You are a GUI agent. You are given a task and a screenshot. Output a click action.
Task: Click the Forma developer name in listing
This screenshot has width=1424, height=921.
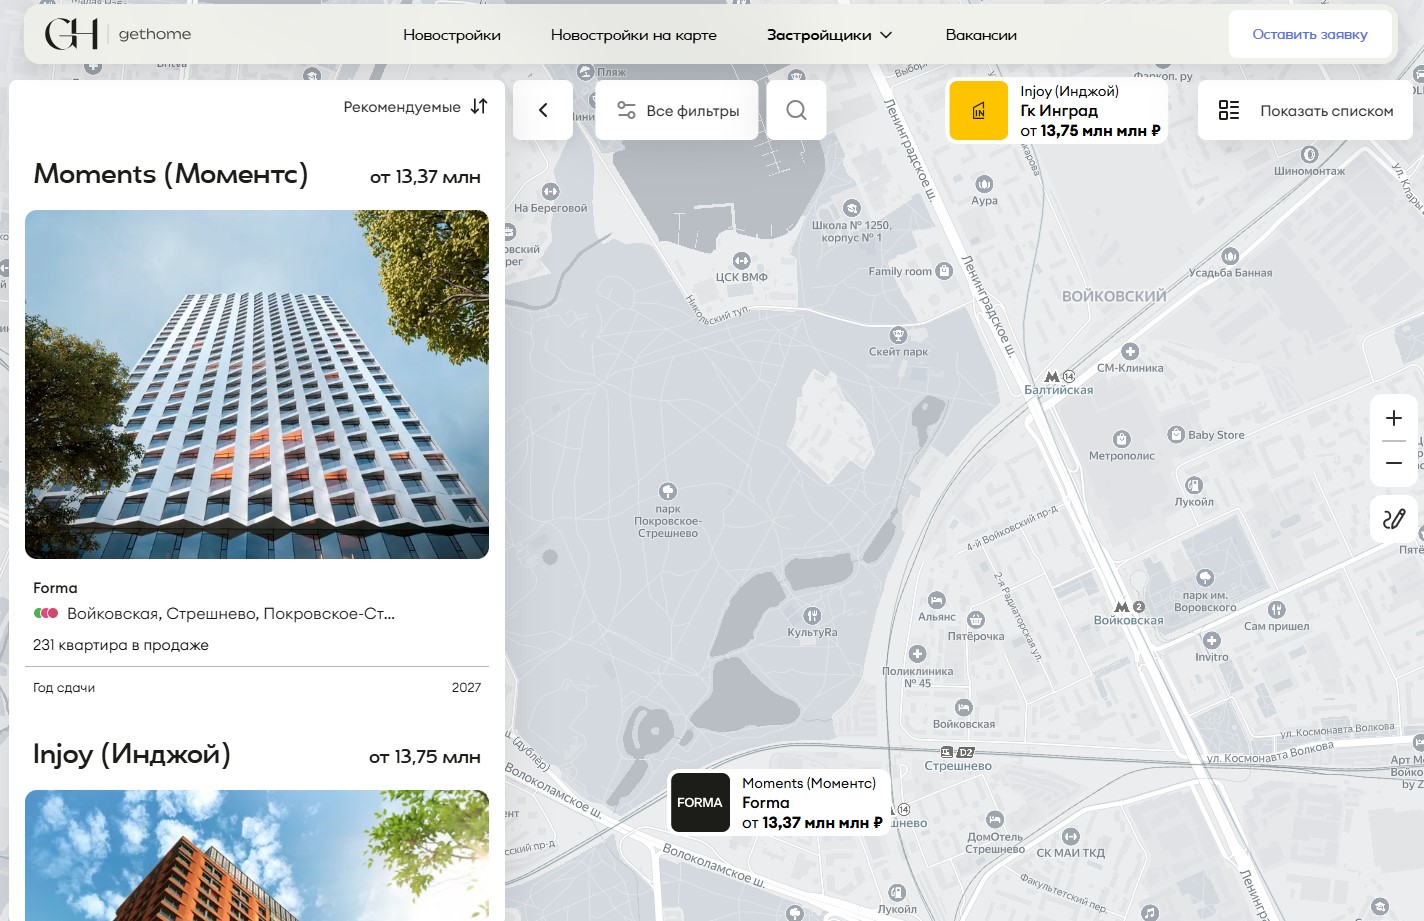tap(55, 588)
